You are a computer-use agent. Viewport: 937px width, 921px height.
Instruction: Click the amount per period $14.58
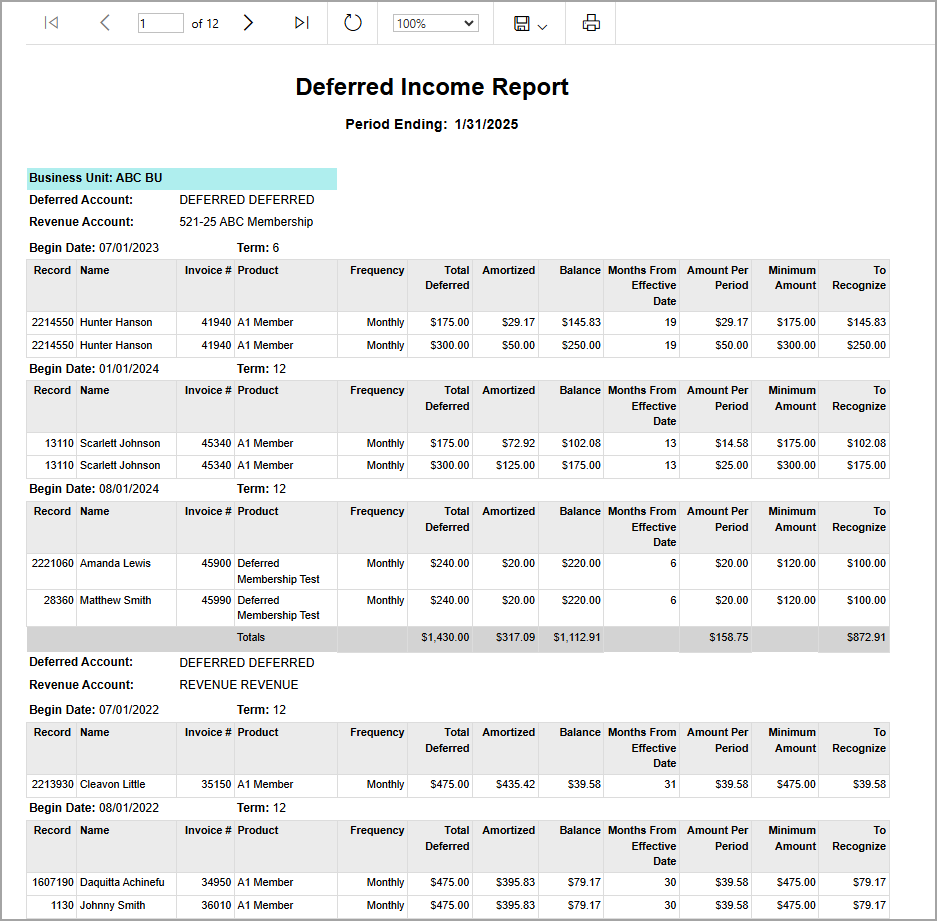click(731, 443)
